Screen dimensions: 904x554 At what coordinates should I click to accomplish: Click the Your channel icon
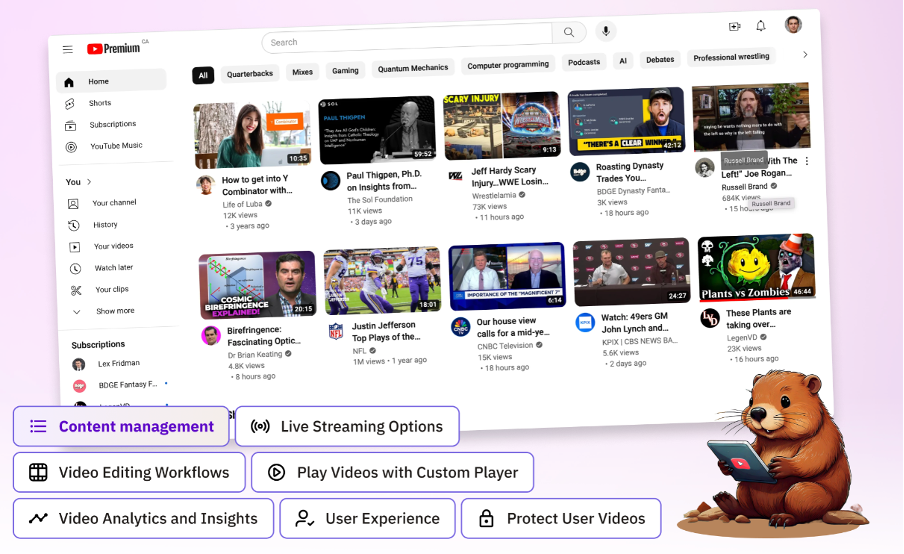(x=73, y=203)
